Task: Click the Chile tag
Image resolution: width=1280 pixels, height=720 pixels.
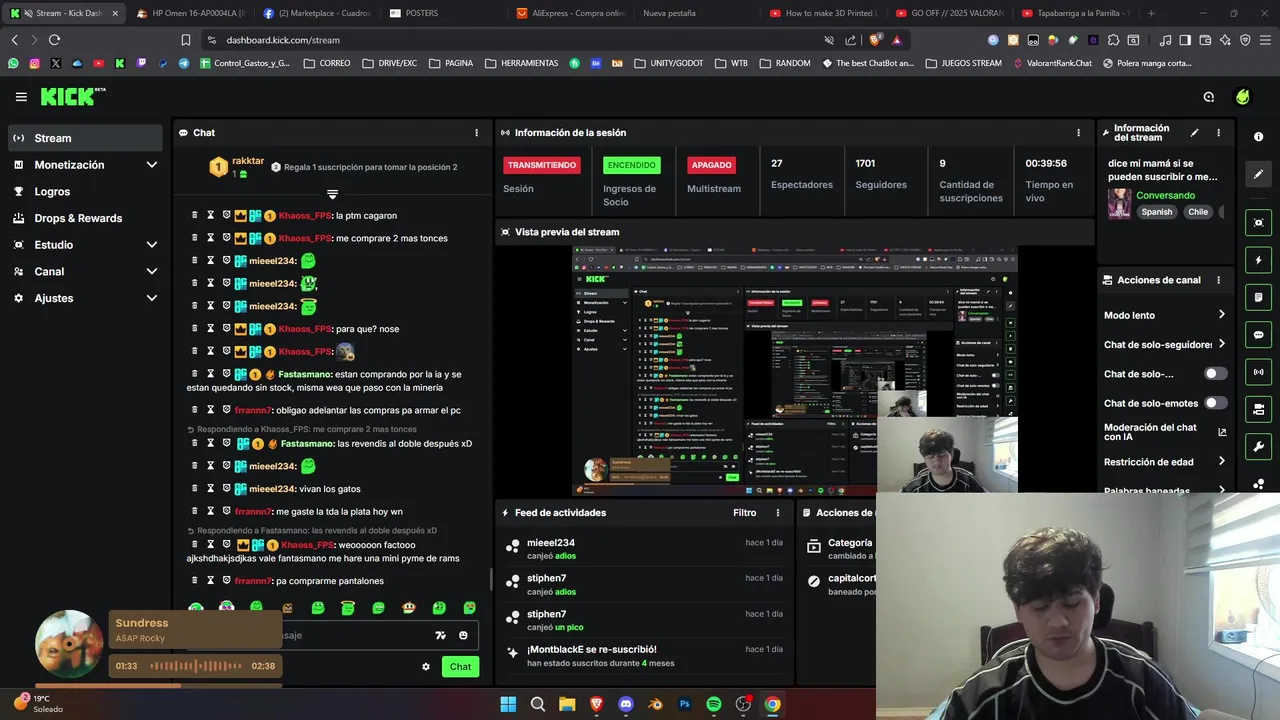Action: [x=1198, y=212]
